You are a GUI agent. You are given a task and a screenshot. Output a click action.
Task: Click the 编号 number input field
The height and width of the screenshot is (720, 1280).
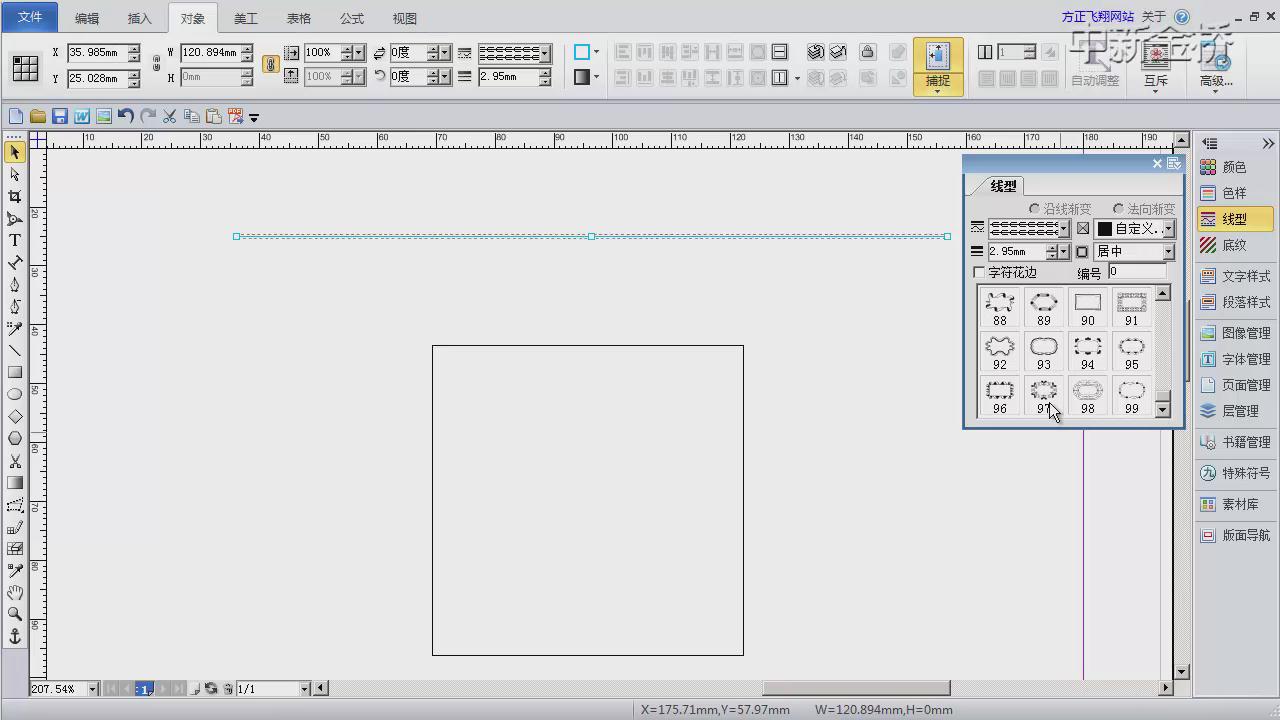pyautogui.click(x=1137, y=272)
